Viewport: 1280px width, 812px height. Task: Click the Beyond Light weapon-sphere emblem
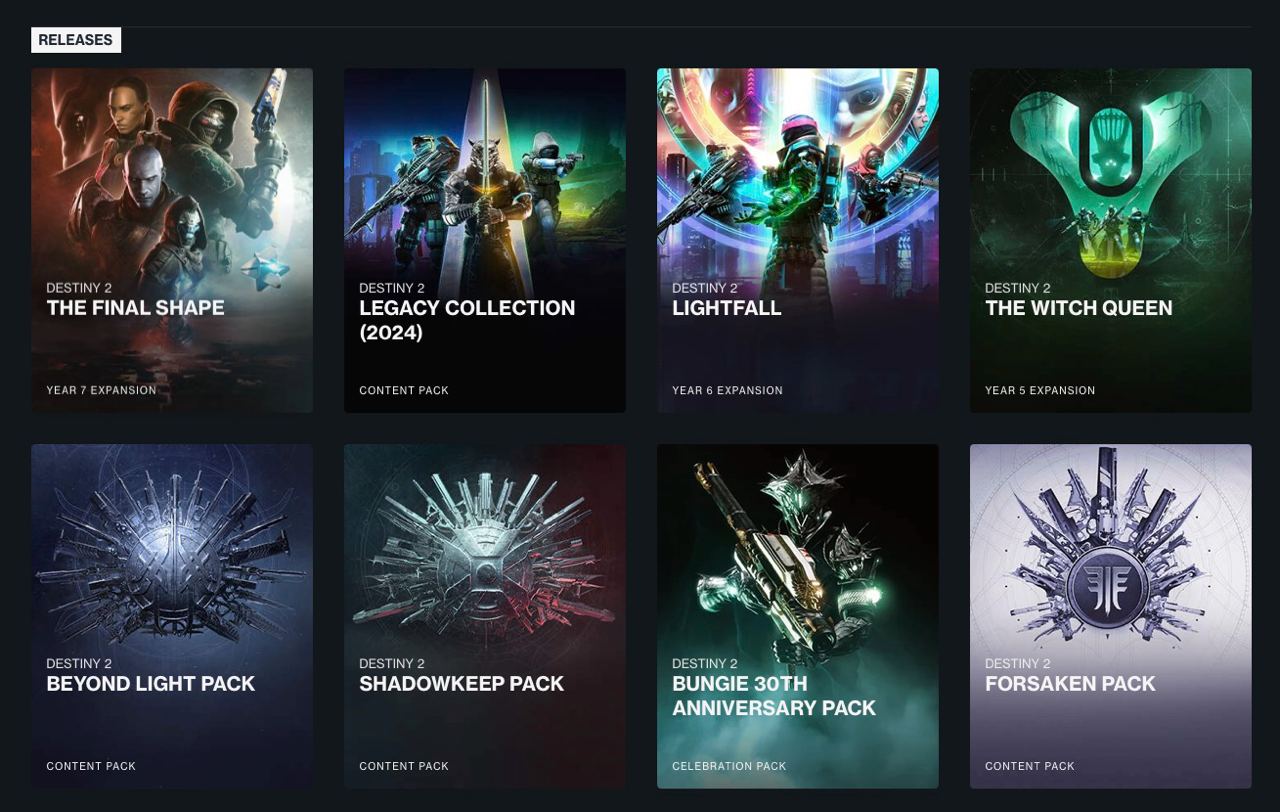click(171, 560)
